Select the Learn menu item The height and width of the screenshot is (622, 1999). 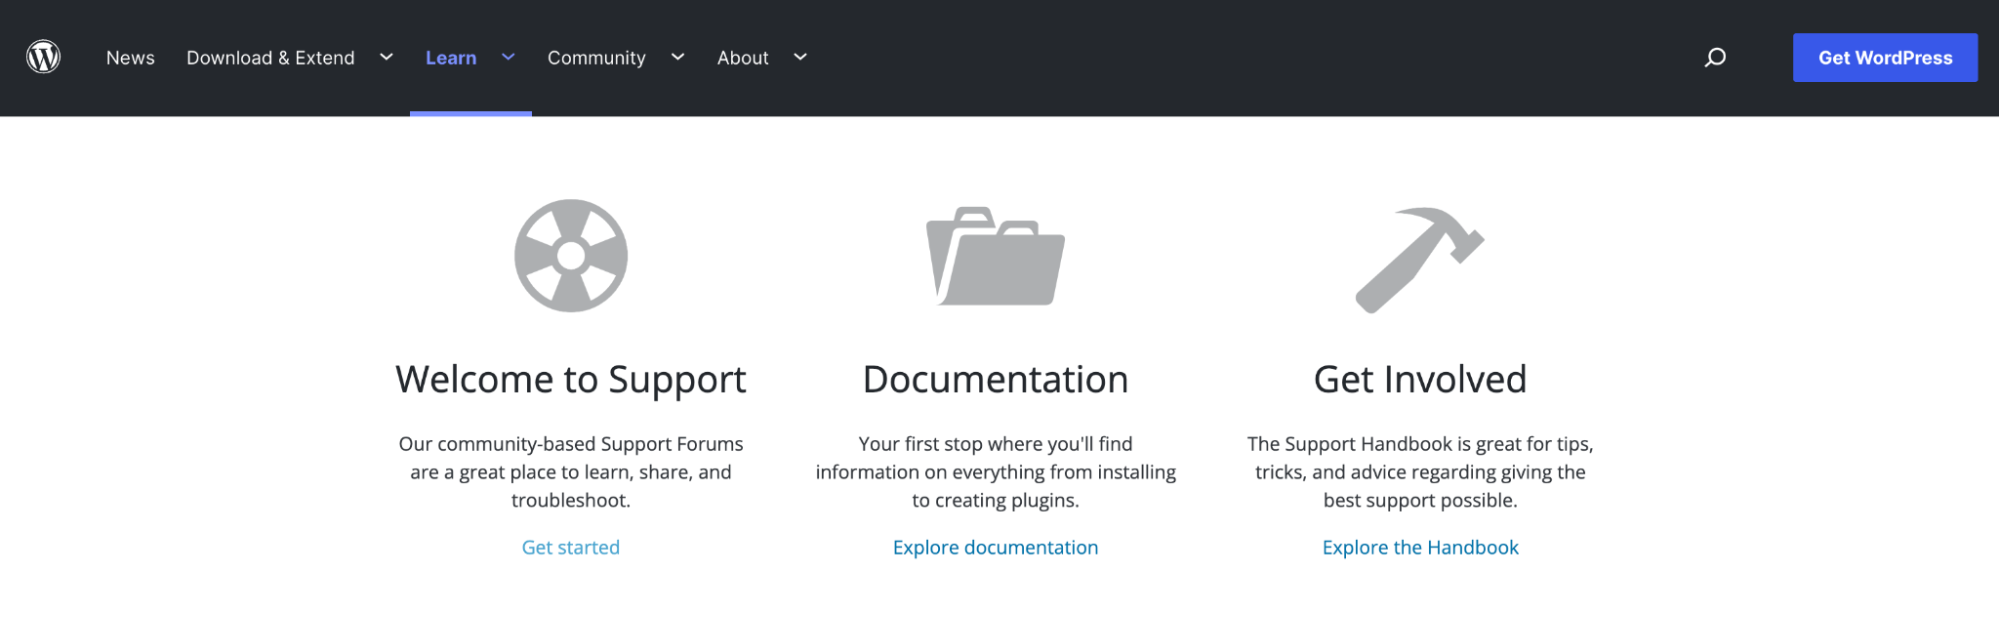pos(451,58)
